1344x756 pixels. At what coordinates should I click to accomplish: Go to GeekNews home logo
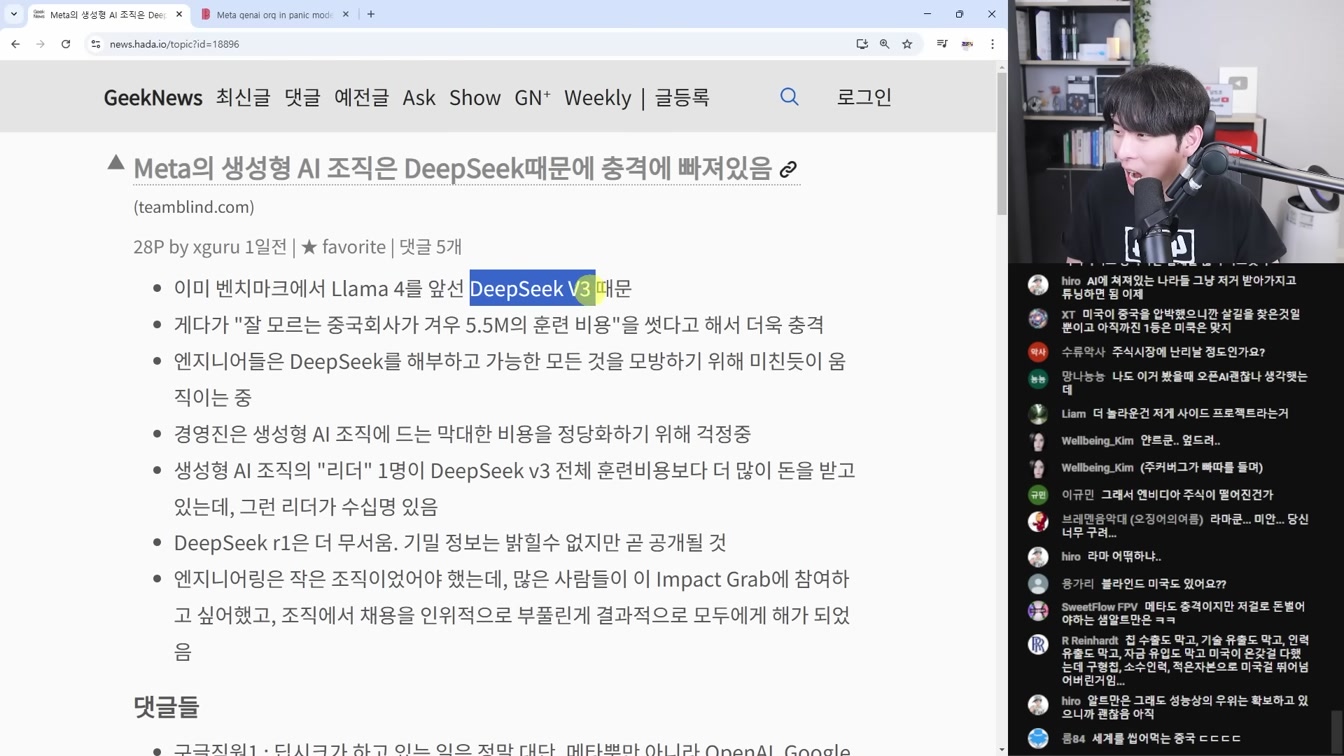pos(153,97)
